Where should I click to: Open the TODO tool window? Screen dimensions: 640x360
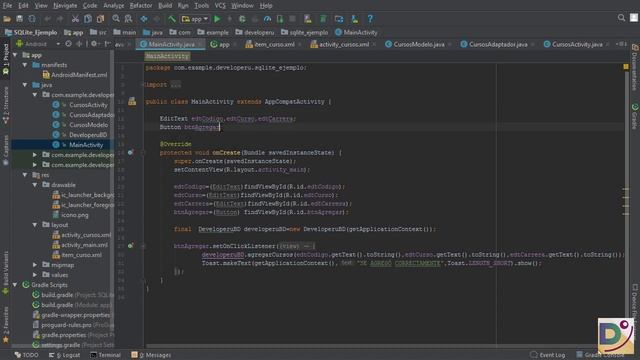coord(27,355)
